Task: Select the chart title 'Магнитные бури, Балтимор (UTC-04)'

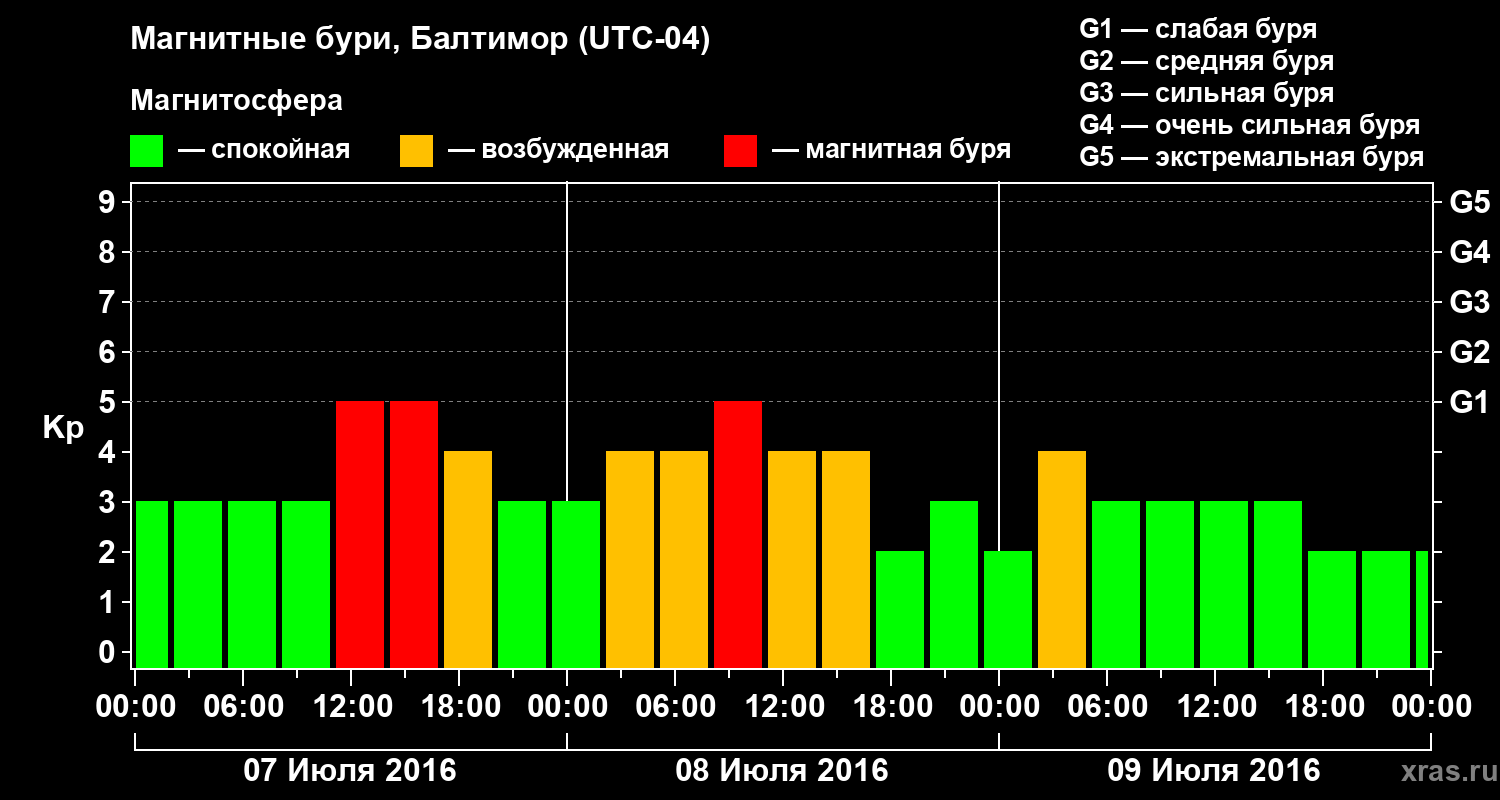Action: point(420,41)
